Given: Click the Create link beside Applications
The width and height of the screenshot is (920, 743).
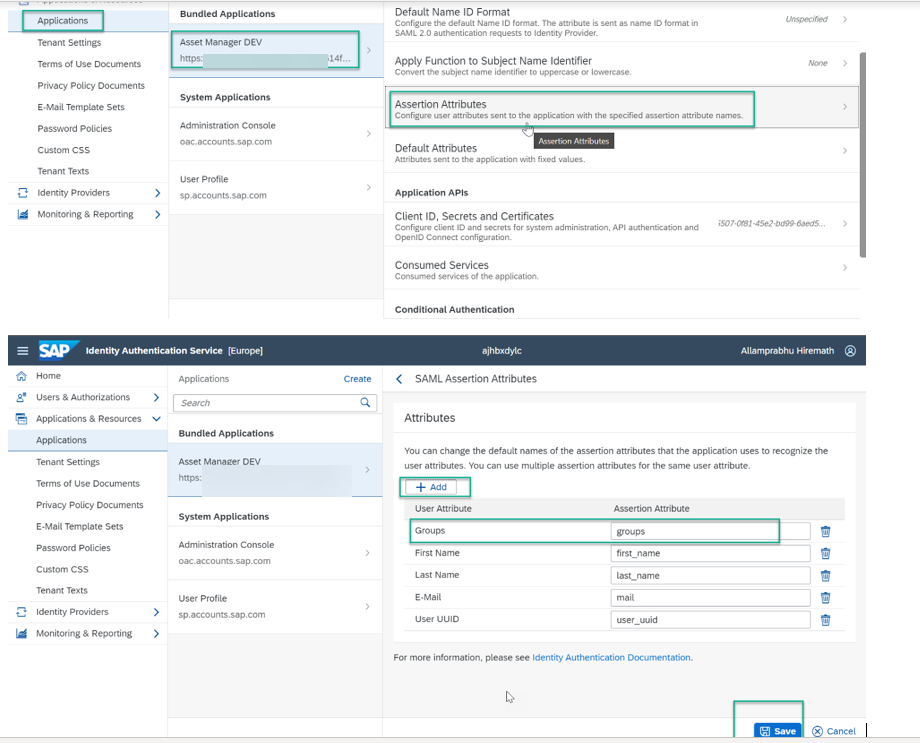Looking at the screenshot, I should point(357,379).
